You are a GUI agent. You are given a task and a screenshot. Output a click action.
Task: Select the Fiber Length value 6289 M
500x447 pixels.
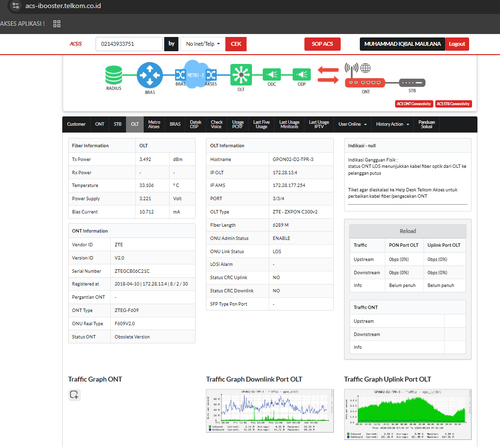[281, 225]
